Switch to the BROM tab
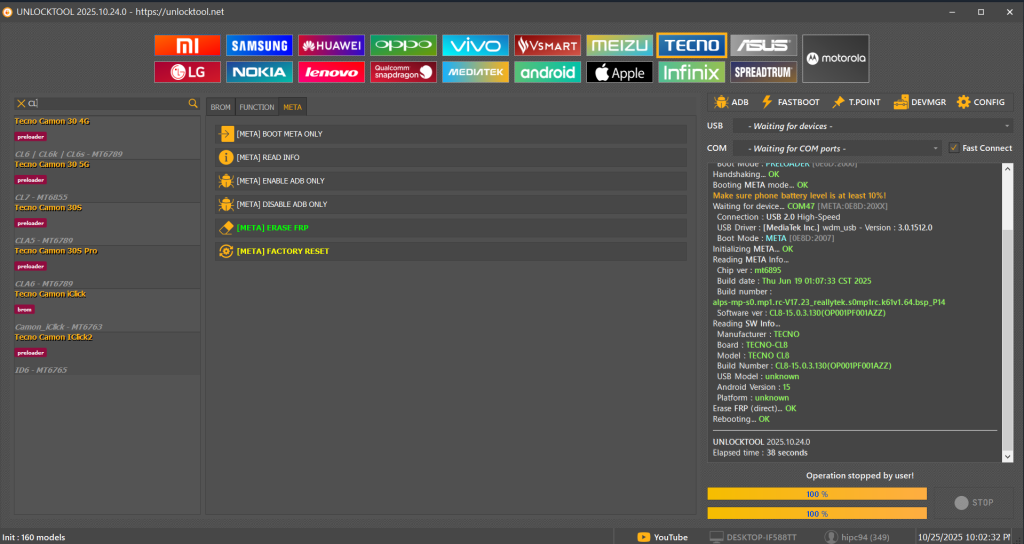 click(221, 107)
